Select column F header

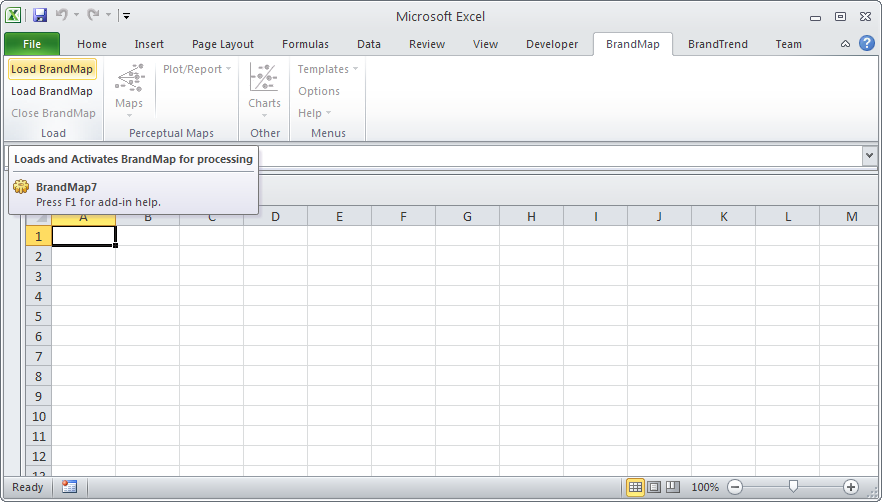coord(403,217)
